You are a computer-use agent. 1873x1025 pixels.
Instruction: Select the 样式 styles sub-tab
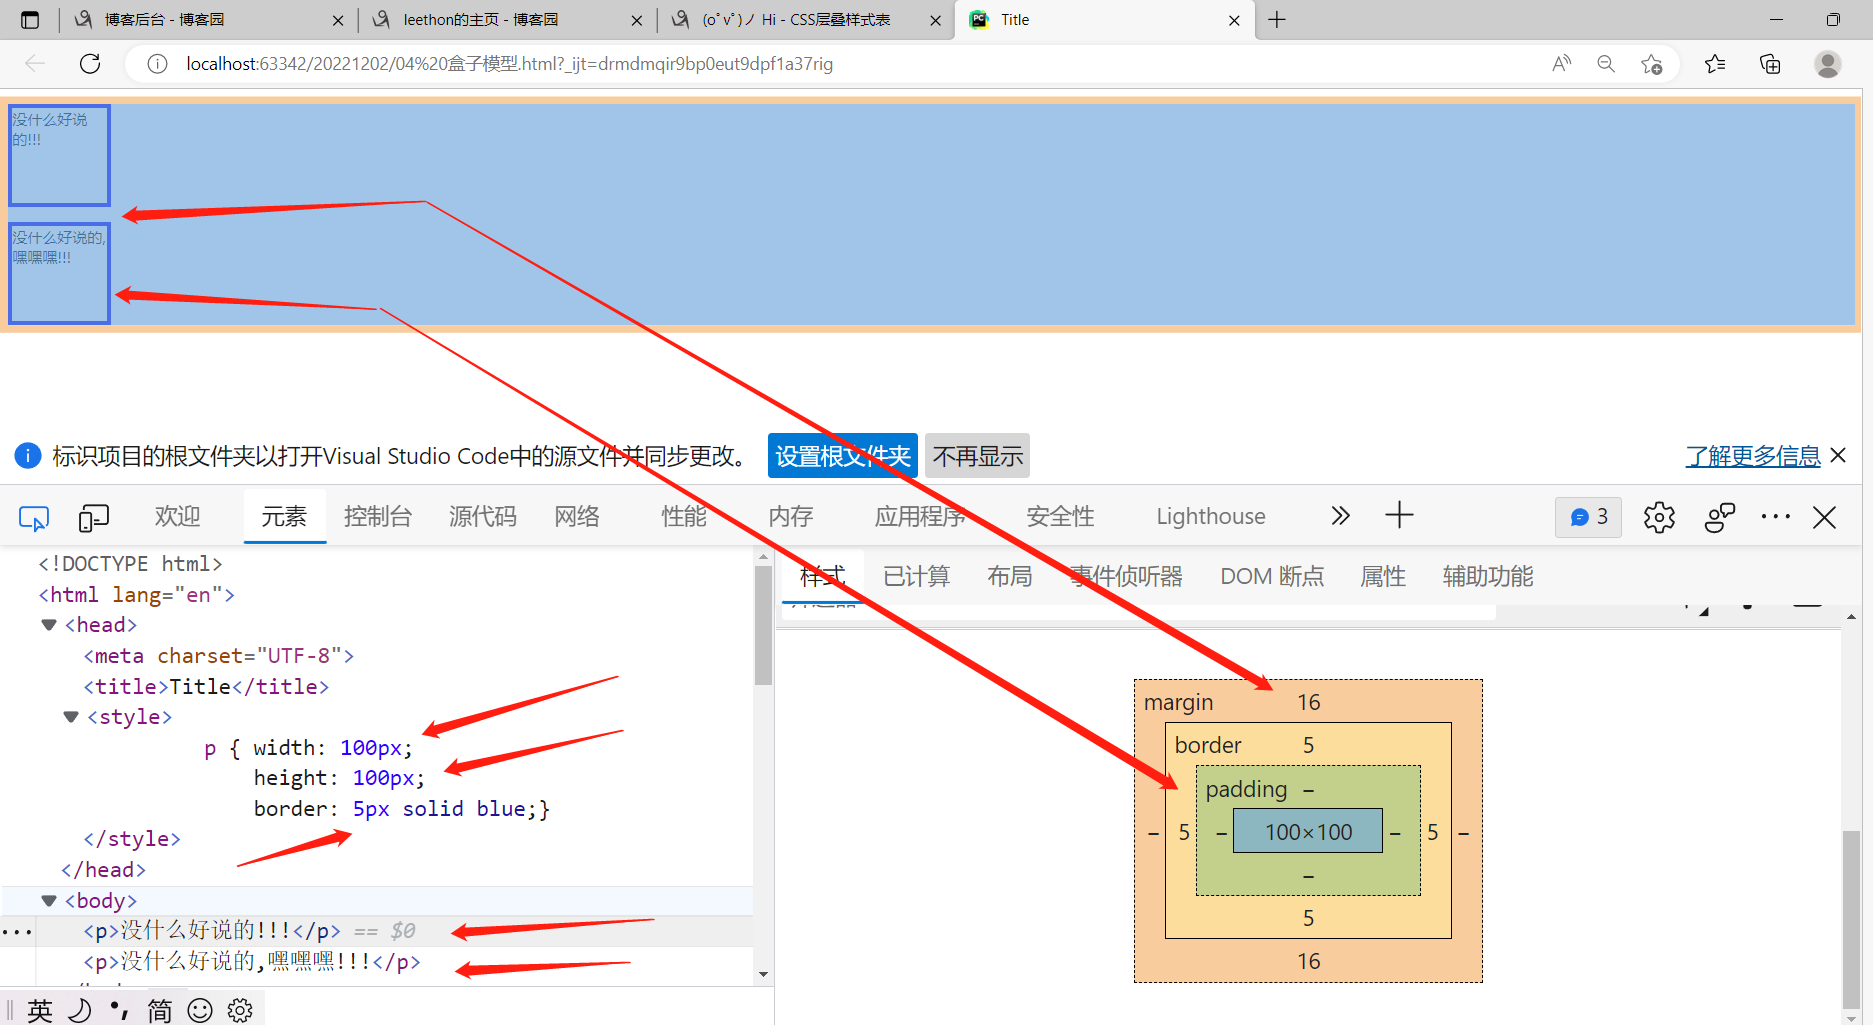point(823,577)
